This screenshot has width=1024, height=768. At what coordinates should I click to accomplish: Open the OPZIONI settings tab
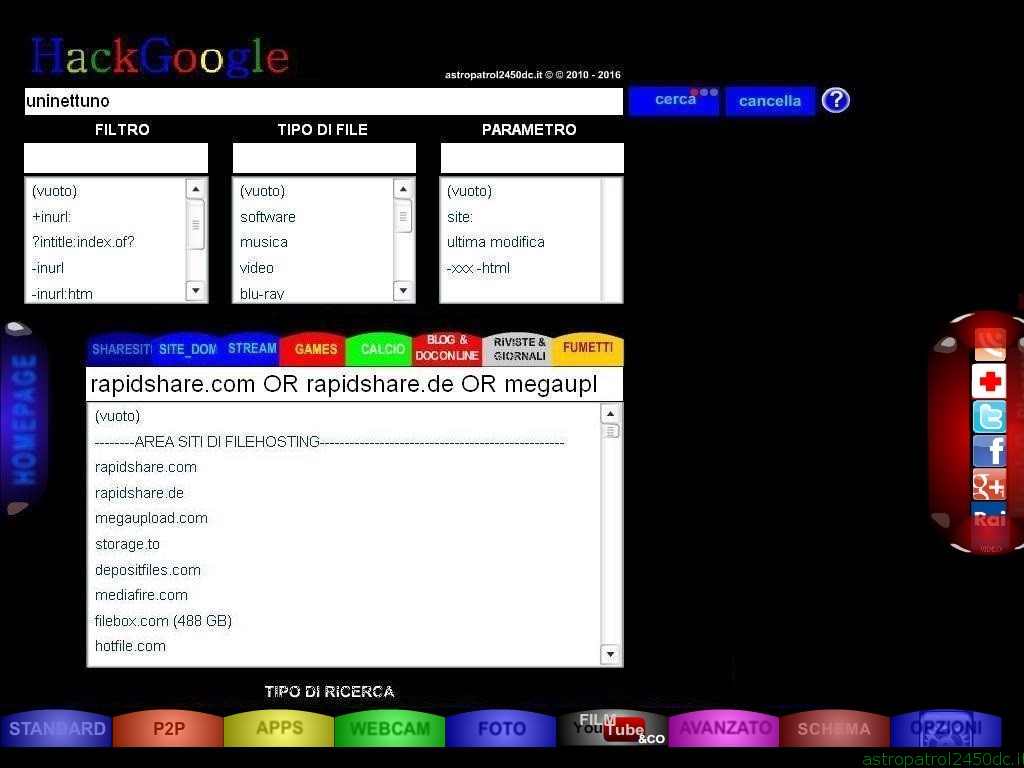click(x=946, y=728)
